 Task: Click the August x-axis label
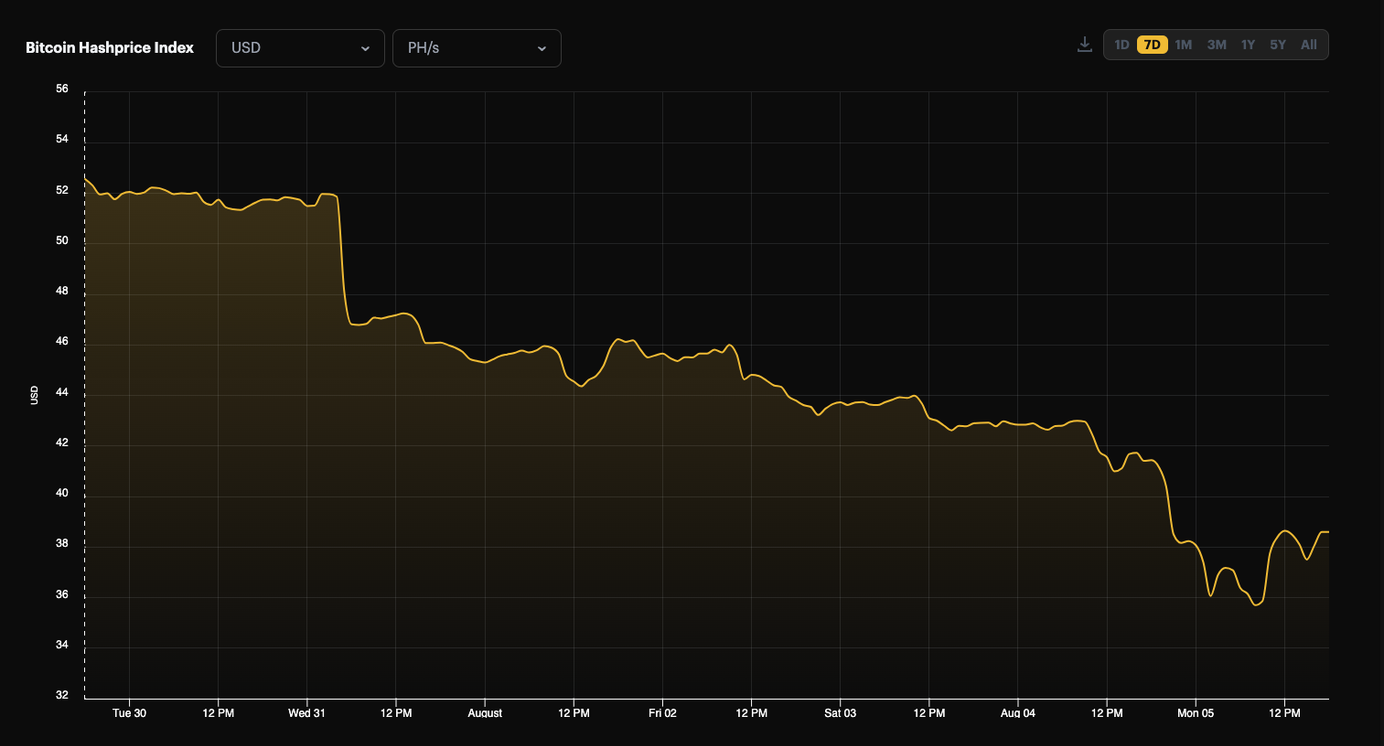[485, 713]
